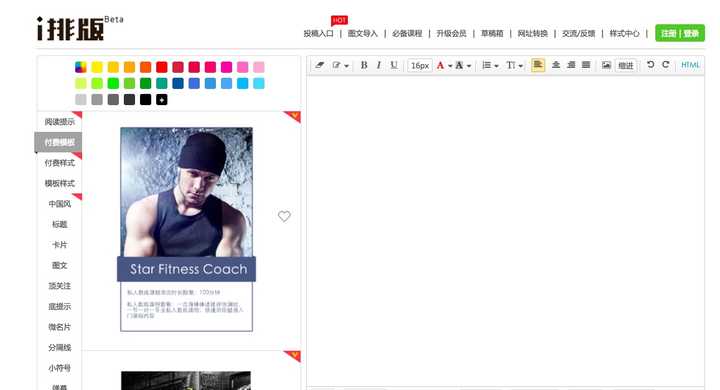Click the justify-align icon

pos(586,65)
